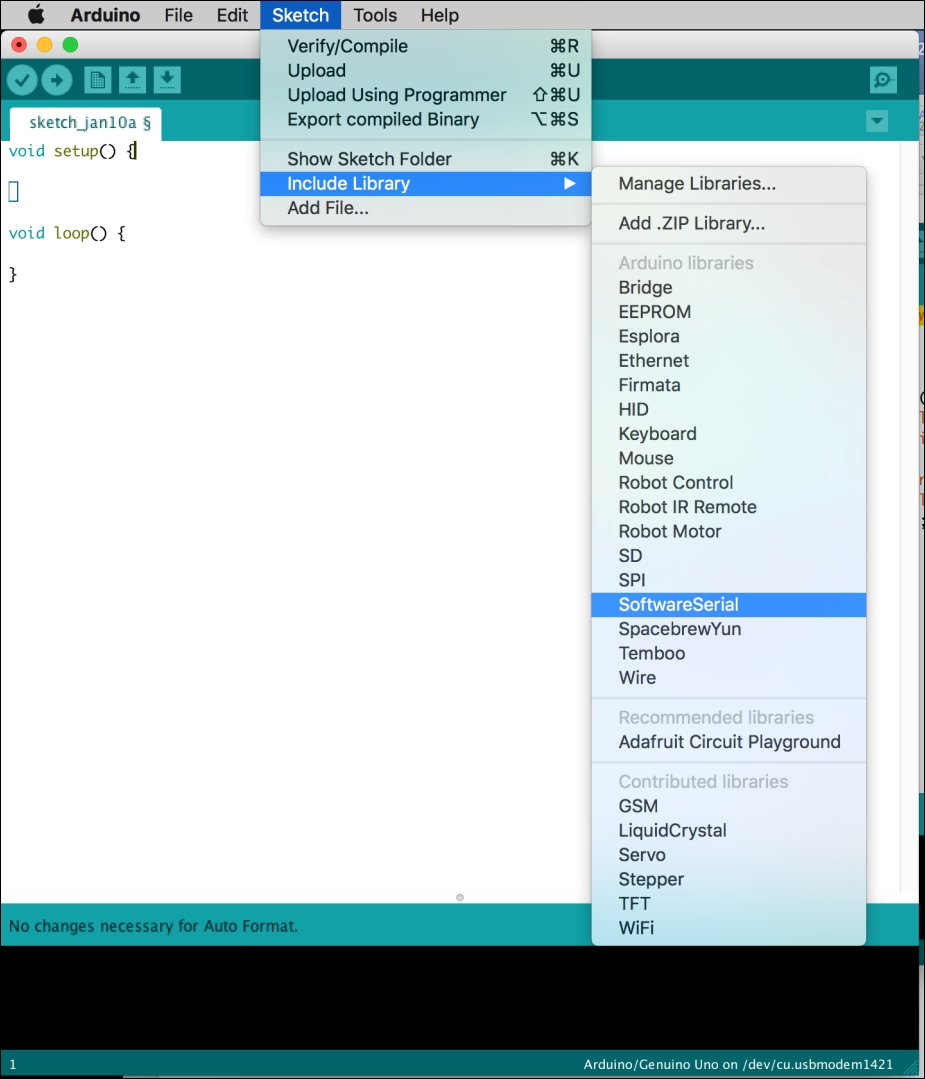Include the TFT library
Screen dimensions: 925x1079
[729, 904]
